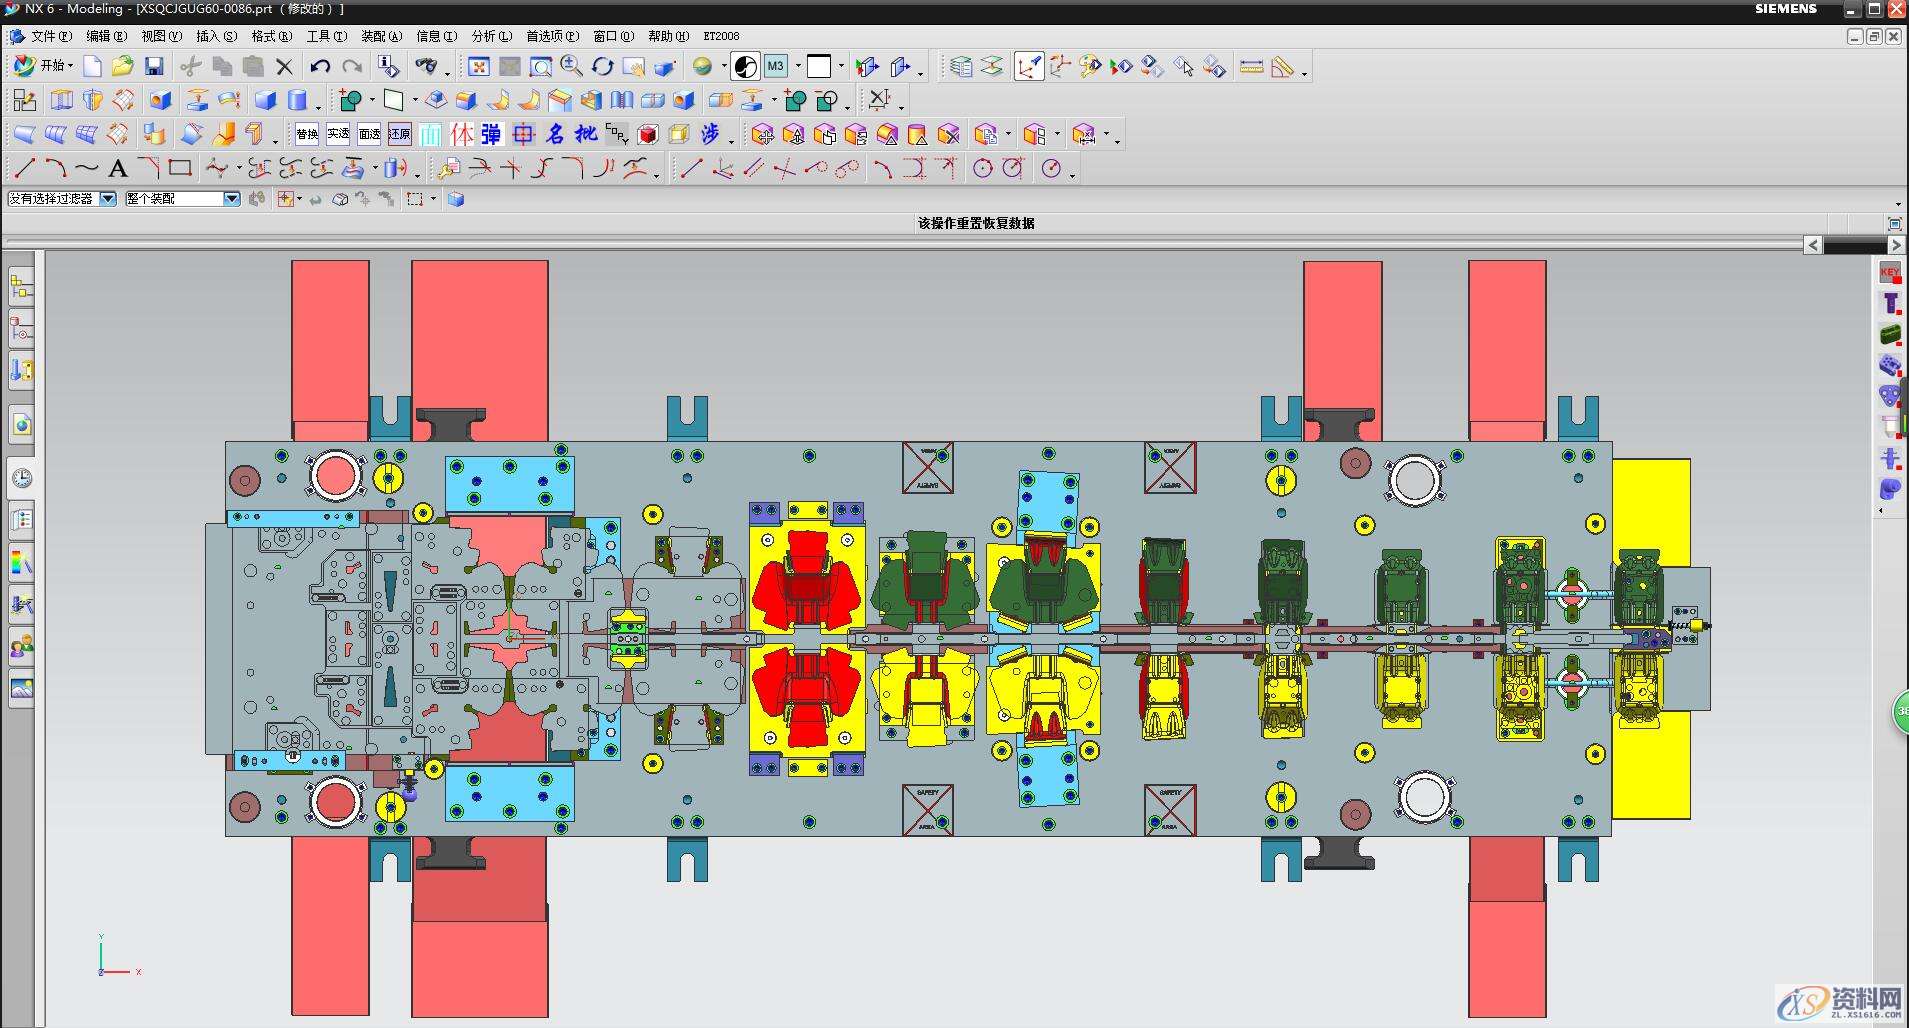Open the 文件 (File) menu
1909x1028 pixels.
(x=49, y=36)
